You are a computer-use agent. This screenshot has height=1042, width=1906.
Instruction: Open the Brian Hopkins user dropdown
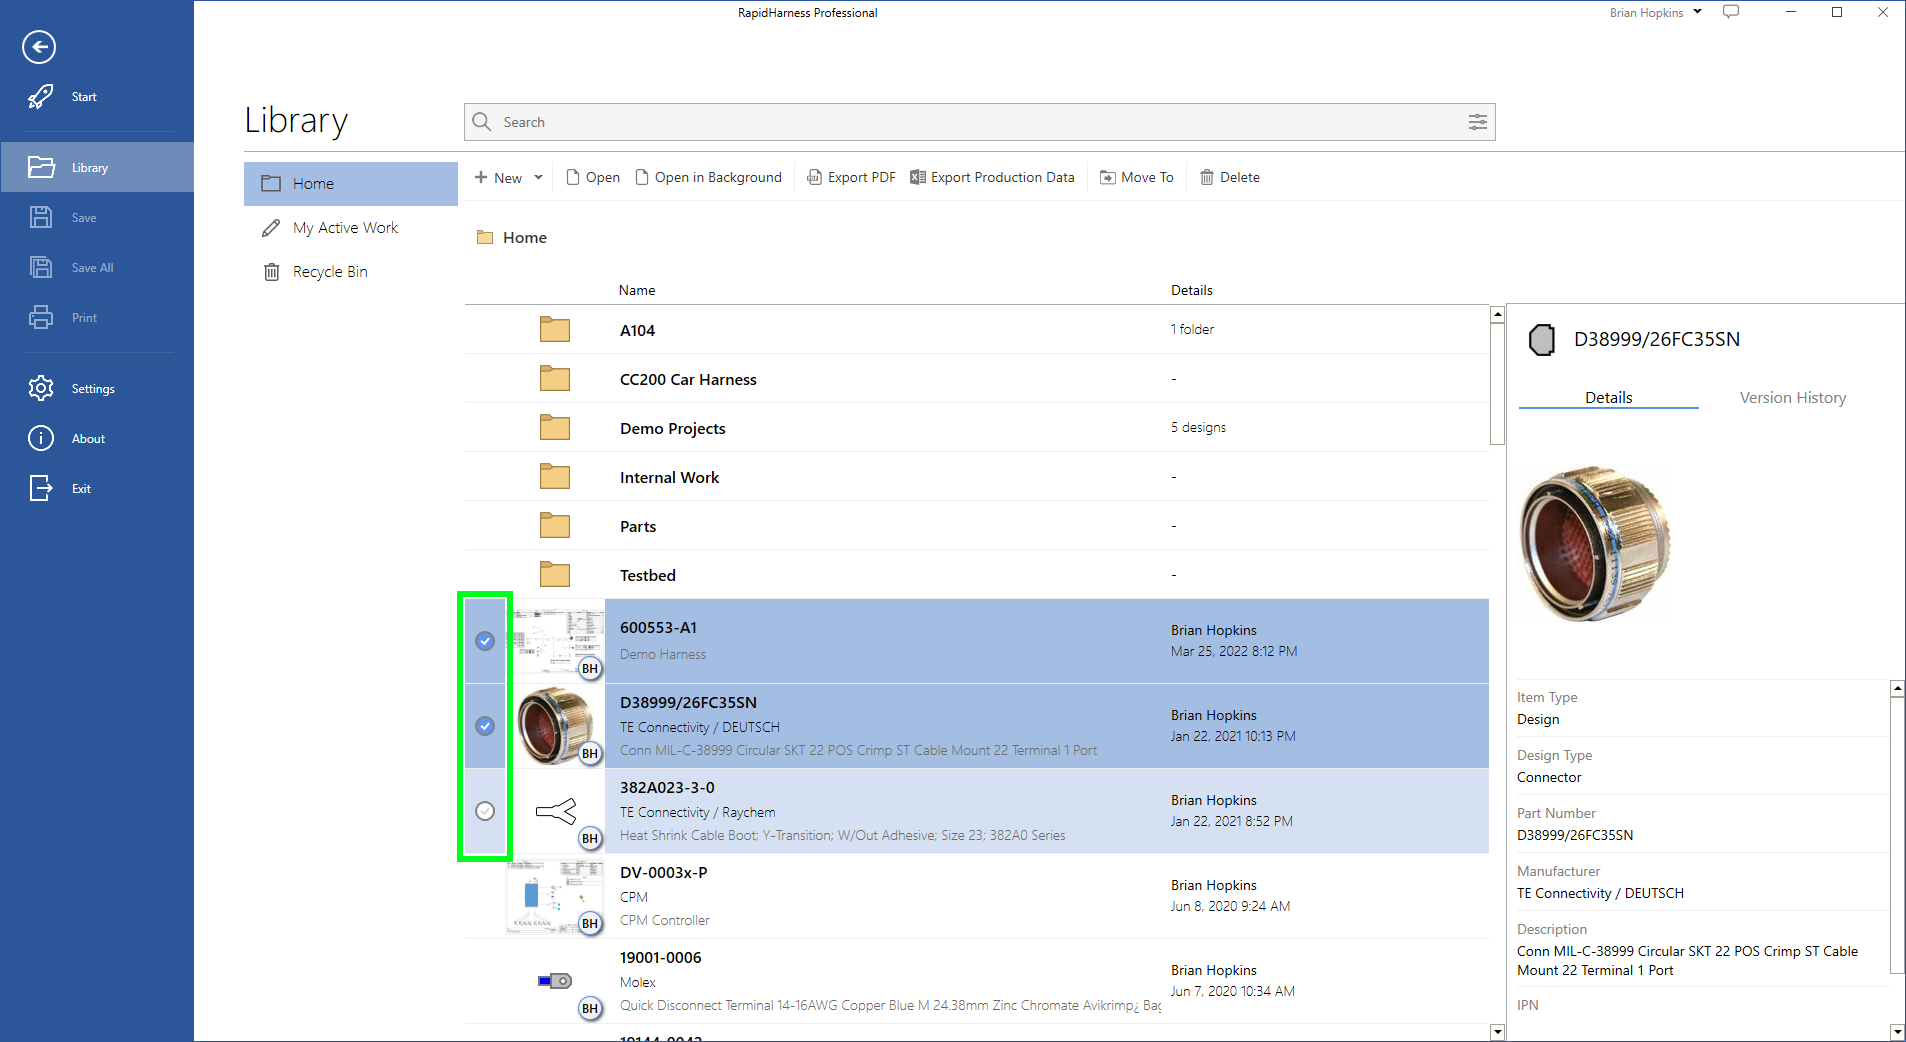1656,13
